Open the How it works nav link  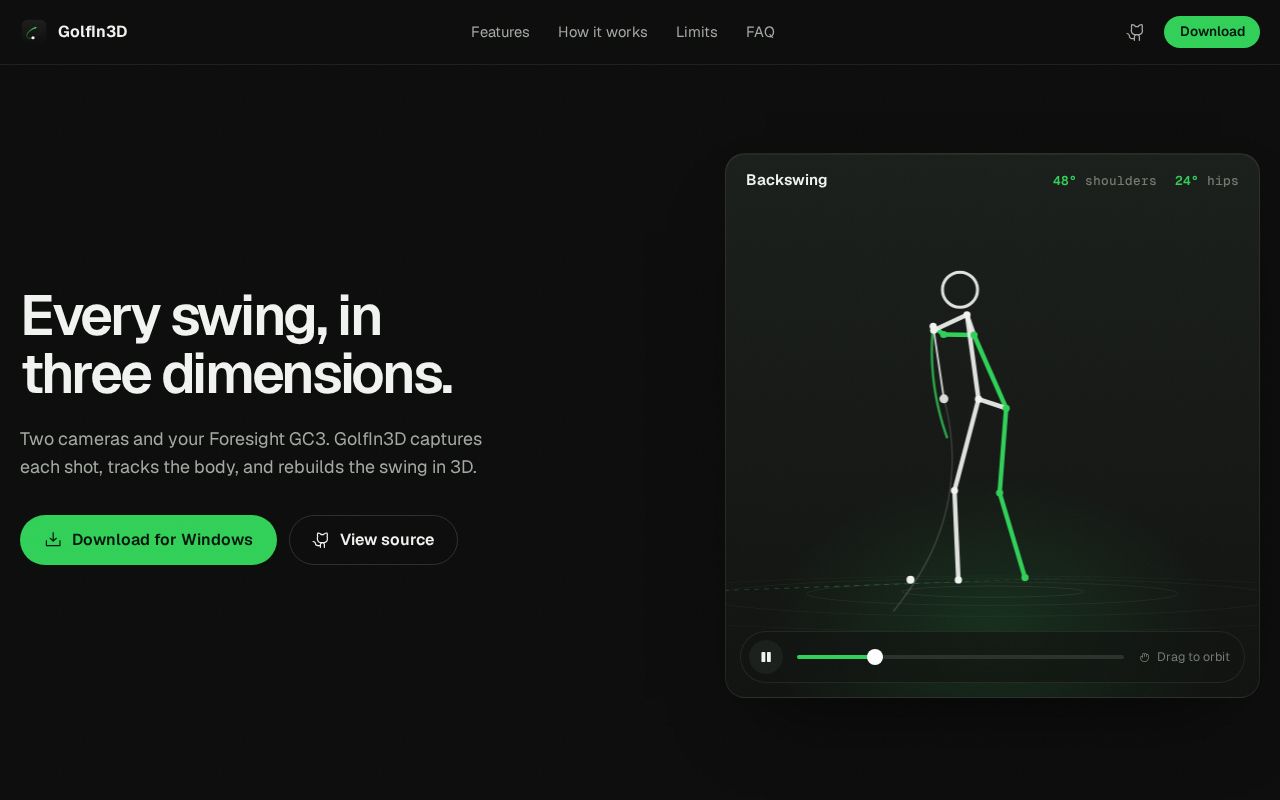click(x=603, y=32)
